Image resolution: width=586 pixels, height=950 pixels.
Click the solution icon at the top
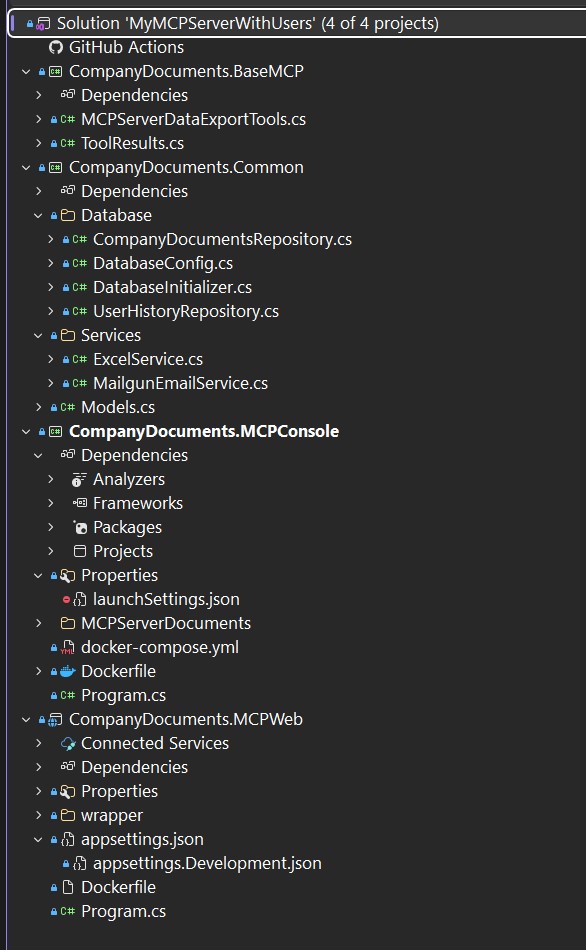[43, 24]
